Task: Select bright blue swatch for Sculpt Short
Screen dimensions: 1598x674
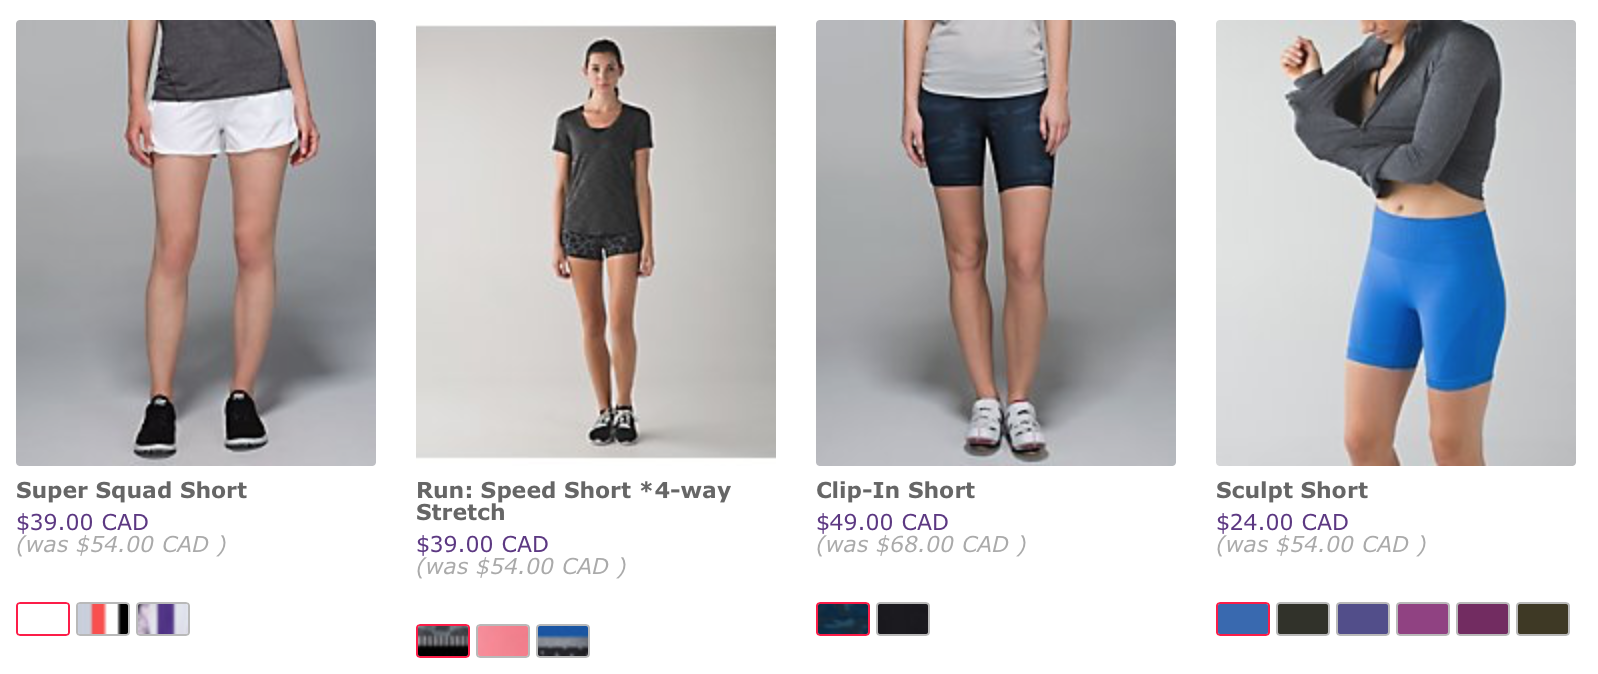Action: 1243,619
